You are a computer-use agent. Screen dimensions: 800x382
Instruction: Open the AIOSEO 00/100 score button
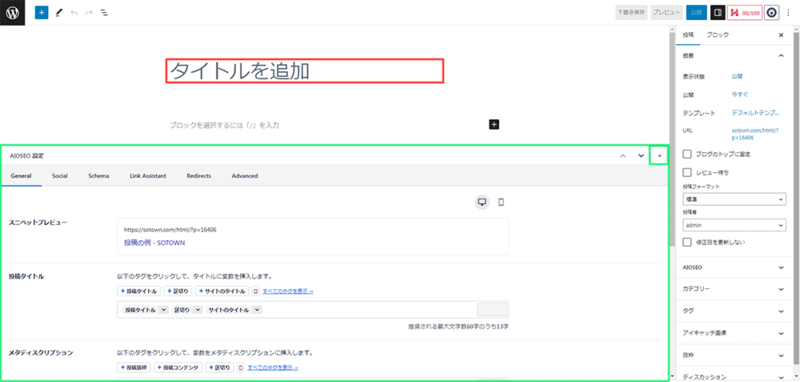click(x=745, y=13)
